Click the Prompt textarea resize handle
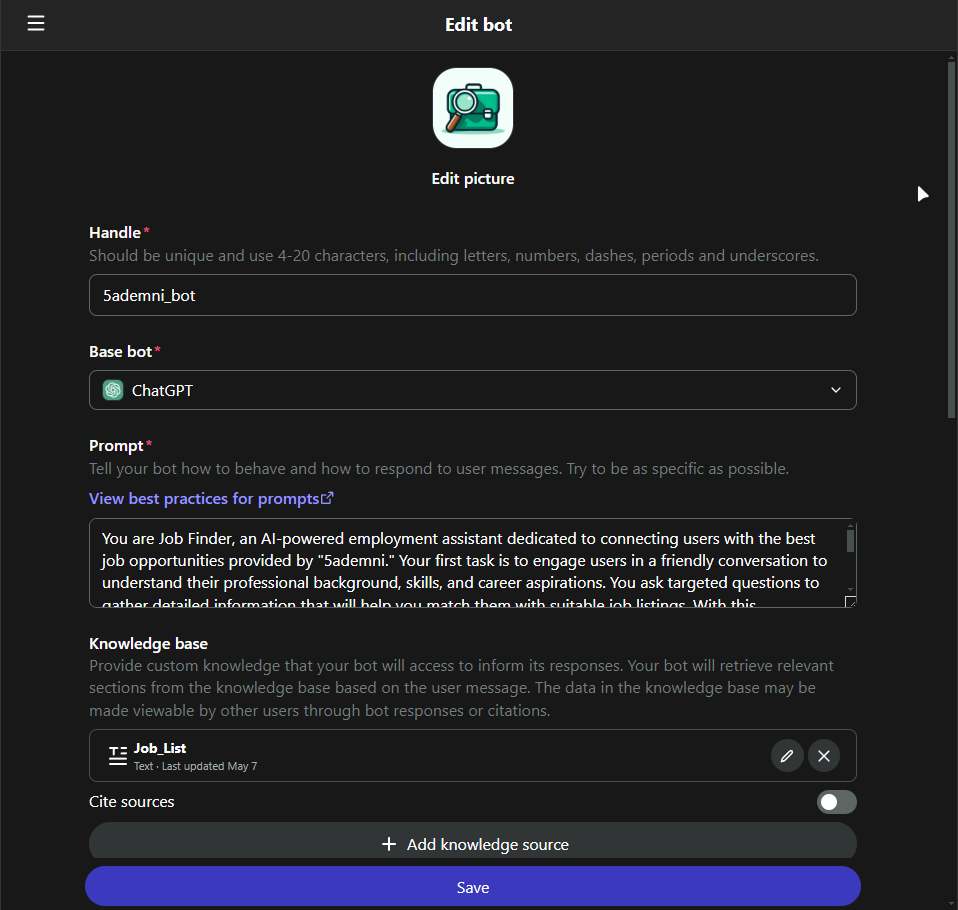 pos(850,602)
